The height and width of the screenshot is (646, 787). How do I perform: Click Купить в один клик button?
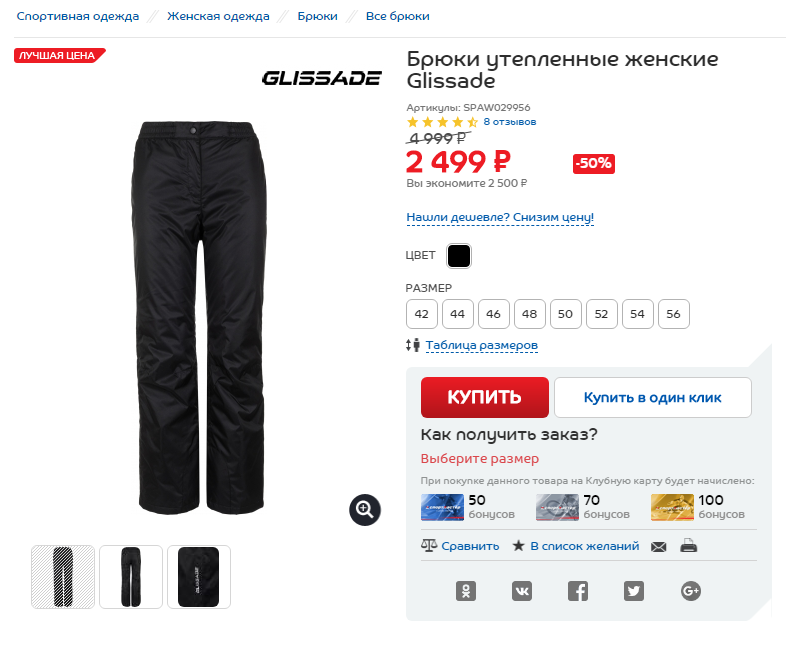point(652,398)
